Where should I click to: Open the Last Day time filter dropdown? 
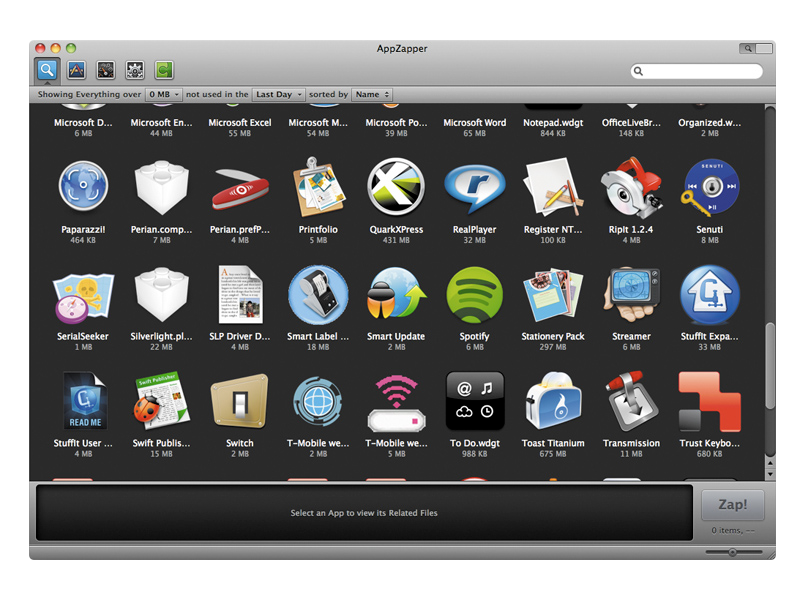coord(279,94)
